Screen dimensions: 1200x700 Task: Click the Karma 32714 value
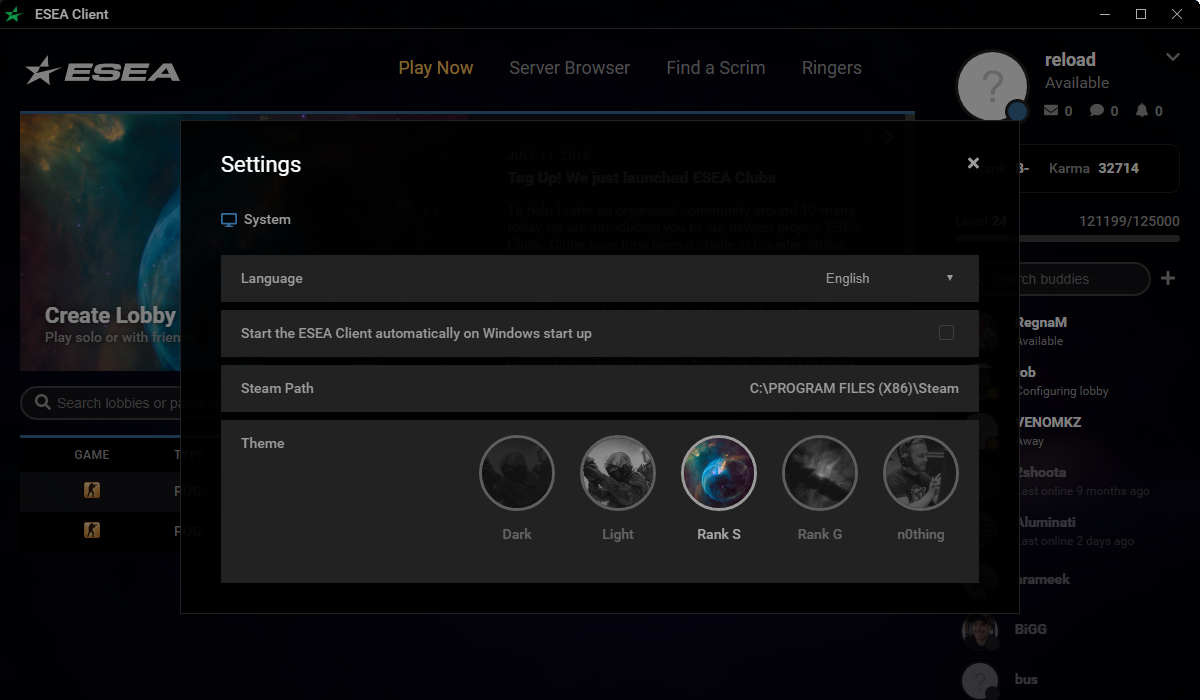click(1118, 168)
